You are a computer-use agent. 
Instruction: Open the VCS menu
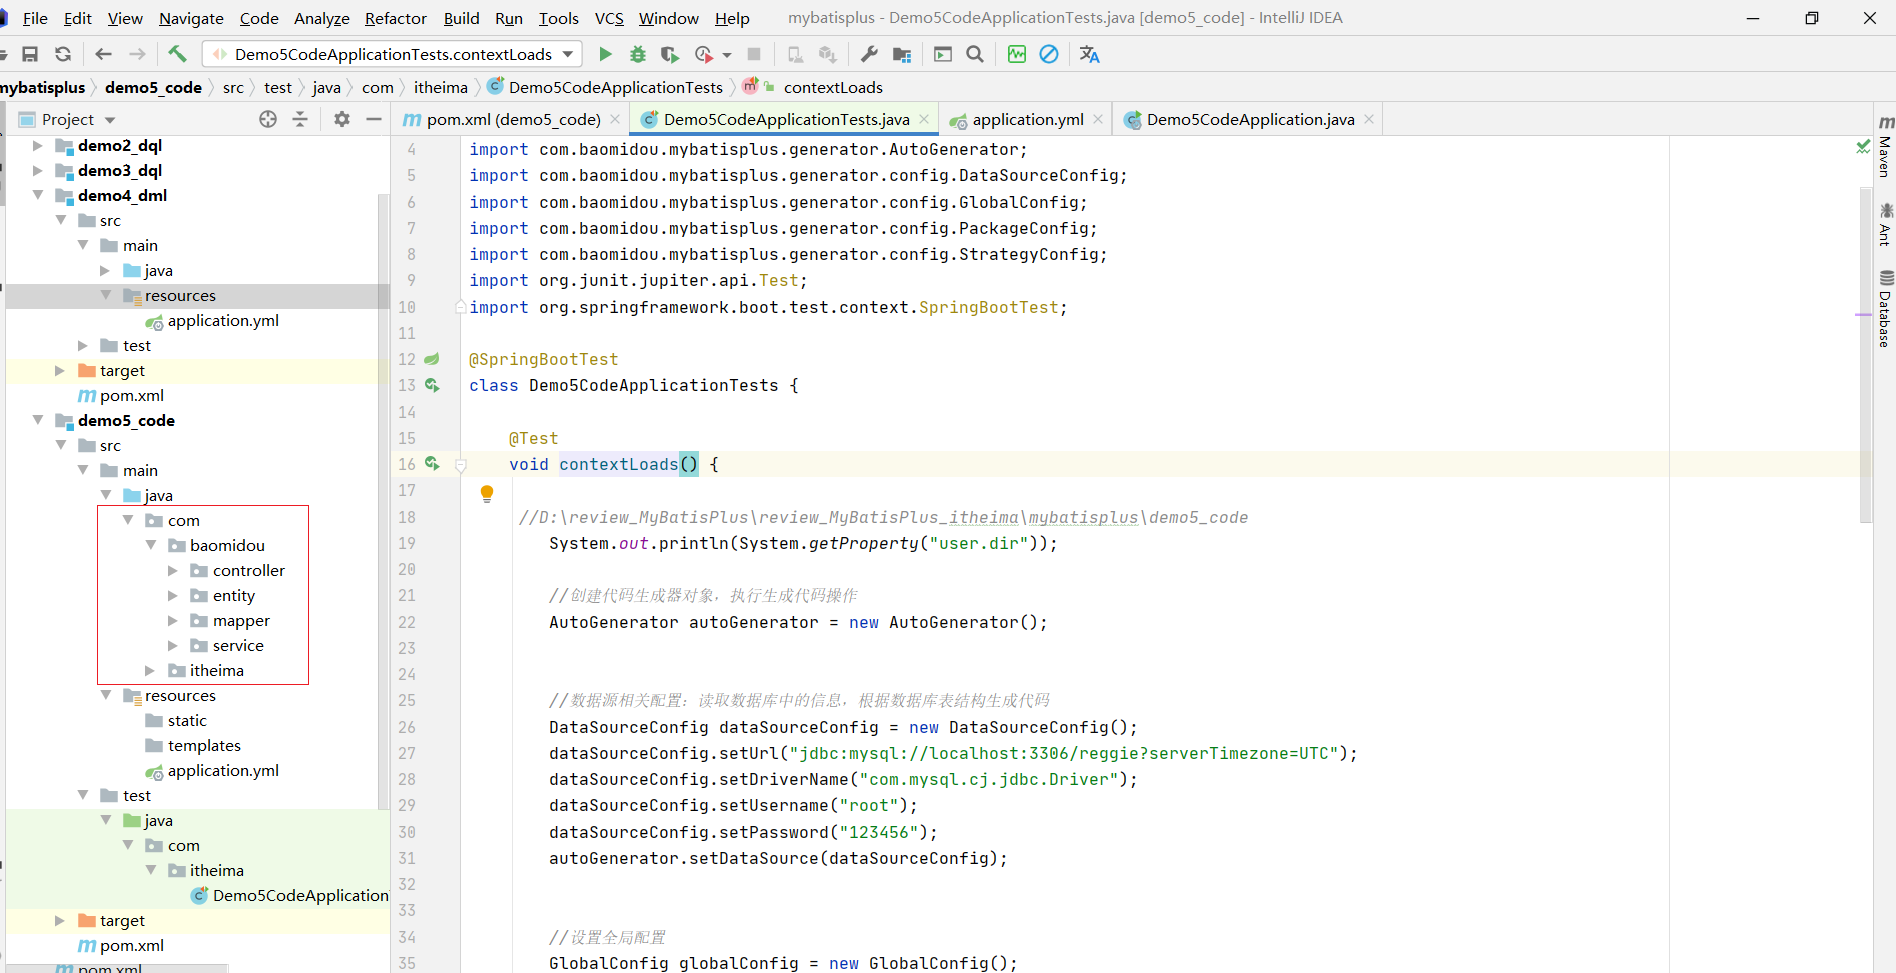pos(609,18)
